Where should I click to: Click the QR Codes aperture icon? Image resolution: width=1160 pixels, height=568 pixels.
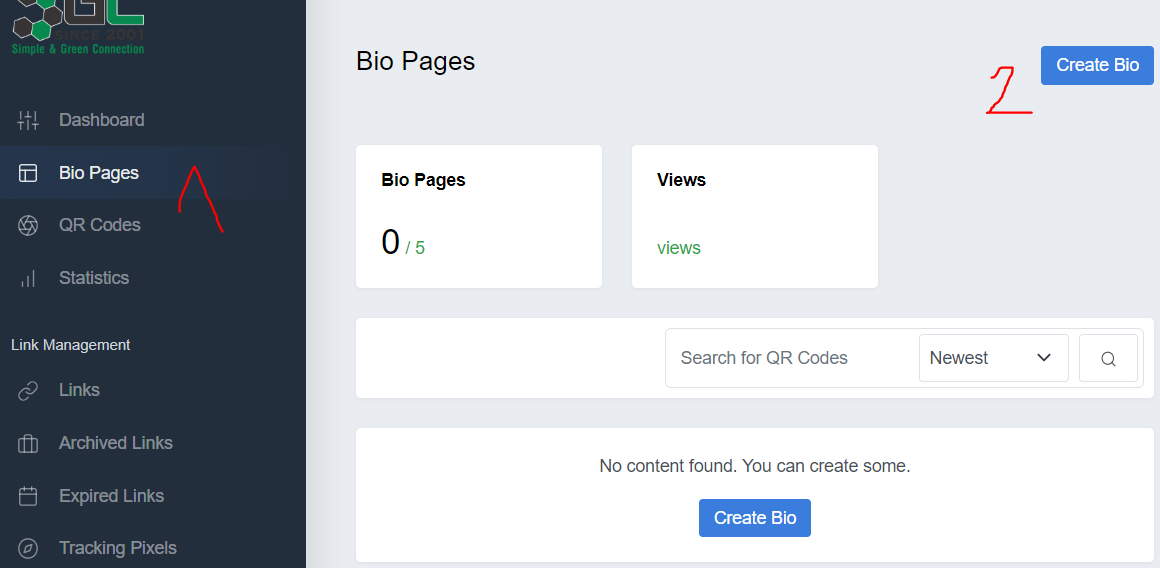[x=28, y=226]
